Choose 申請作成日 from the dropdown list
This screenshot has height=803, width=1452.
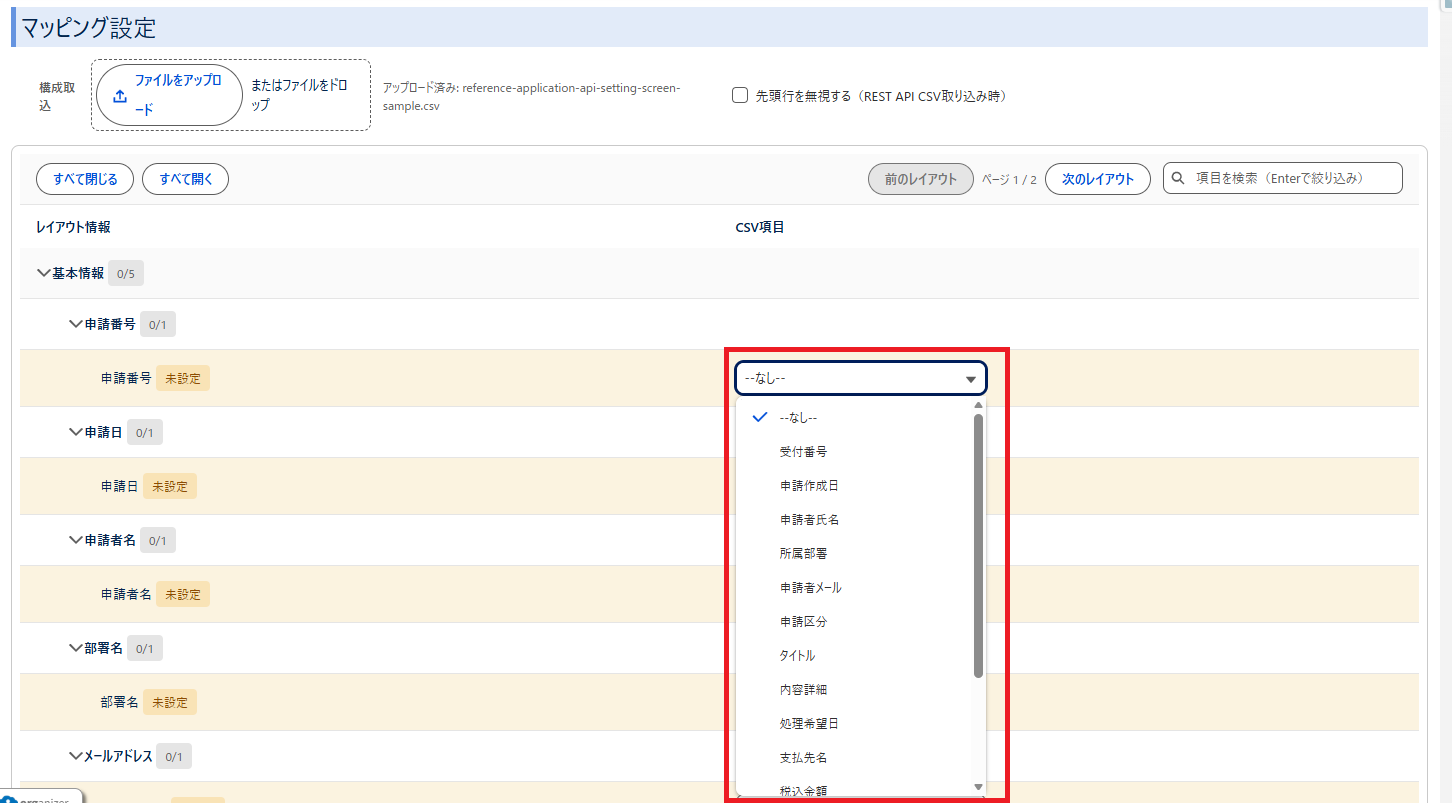click(855, 486)
